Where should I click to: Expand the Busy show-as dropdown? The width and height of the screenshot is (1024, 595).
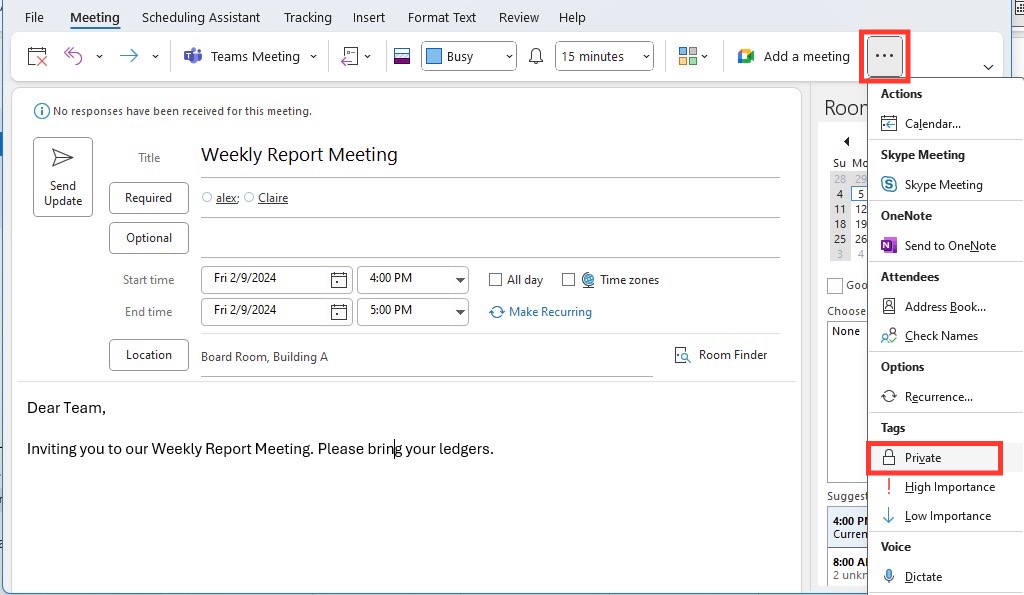click(x=469, y=56)
